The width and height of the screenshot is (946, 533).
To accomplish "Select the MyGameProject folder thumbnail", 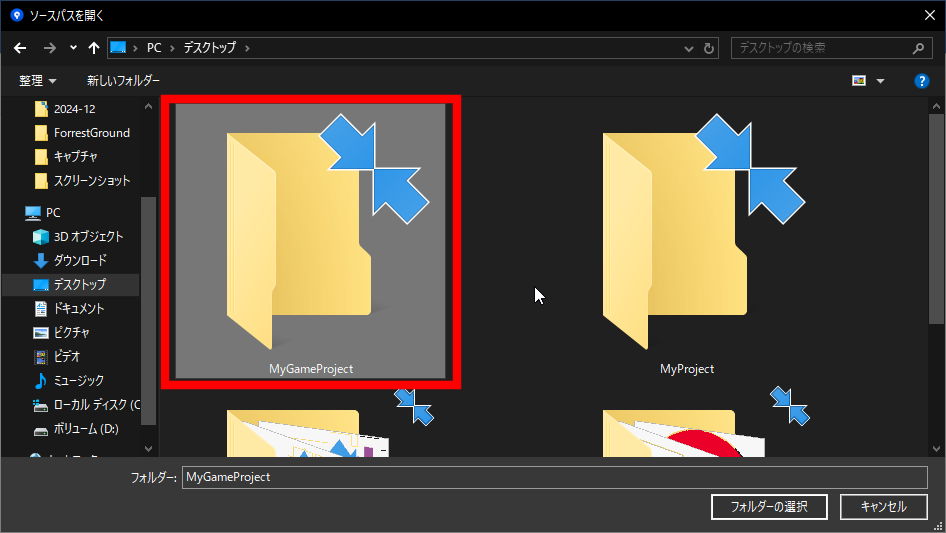I will (x=311, y=241).
